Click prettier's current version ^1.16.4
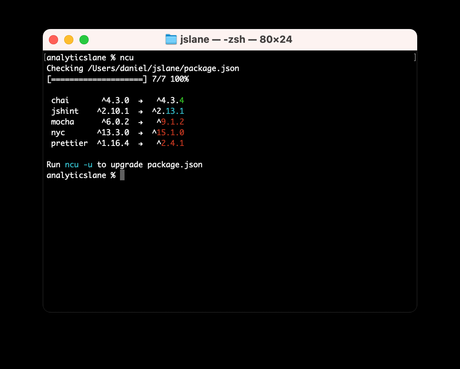 pyautogui.click(x=113, y=143)
